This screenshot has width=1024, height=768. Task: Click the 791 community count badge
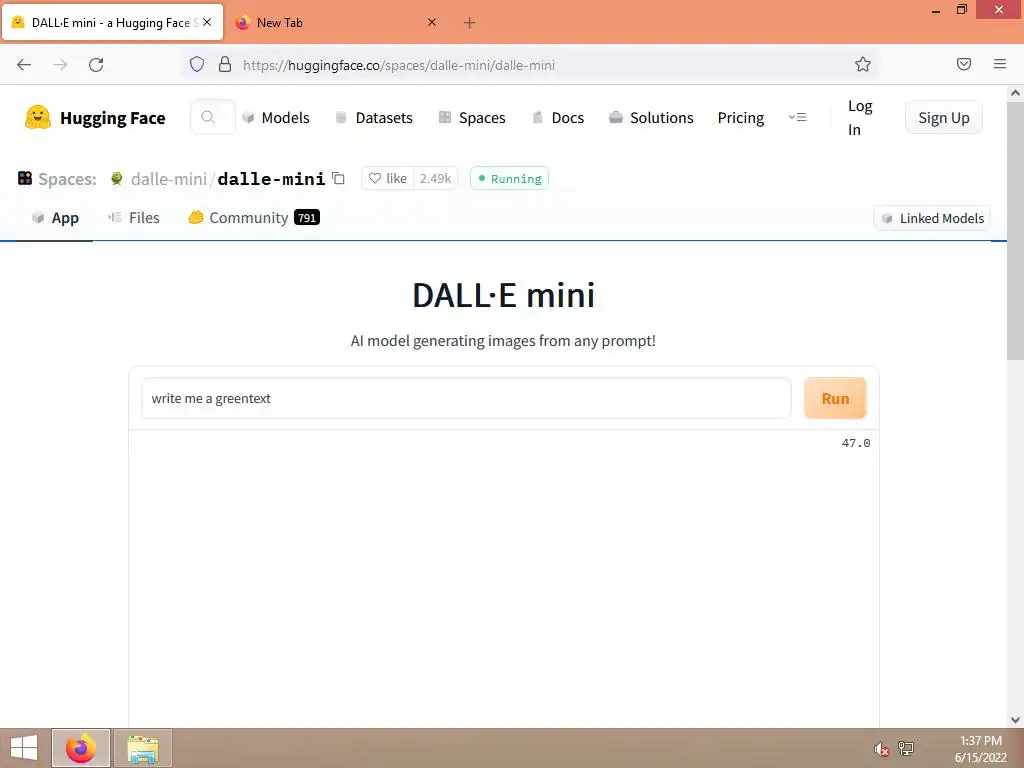click(307, 217)
